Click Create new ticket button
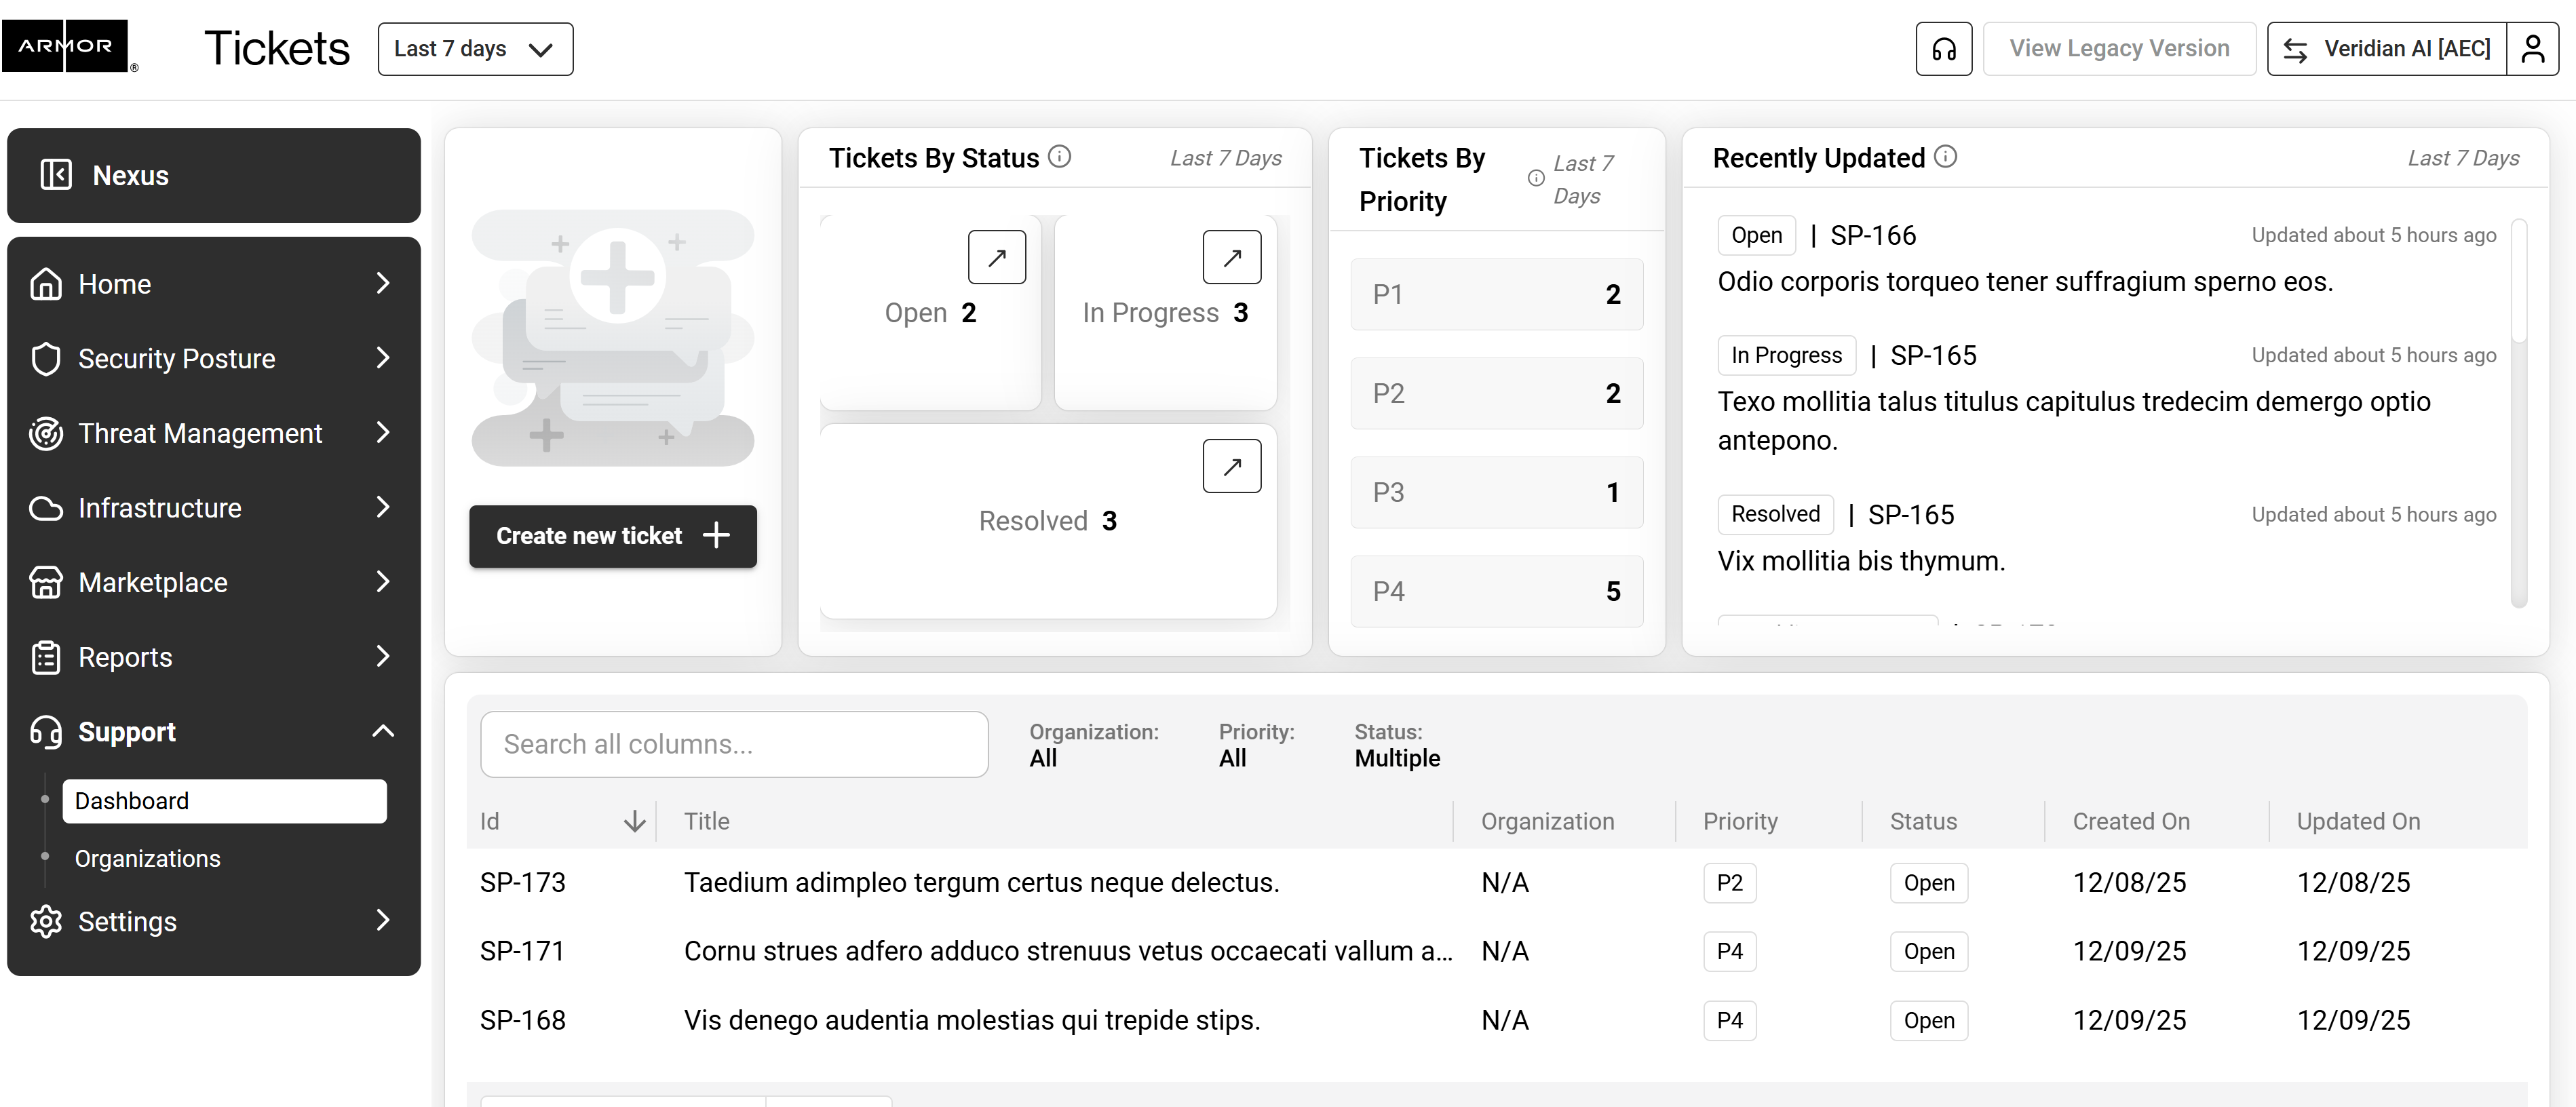 (x=612, y=536)
